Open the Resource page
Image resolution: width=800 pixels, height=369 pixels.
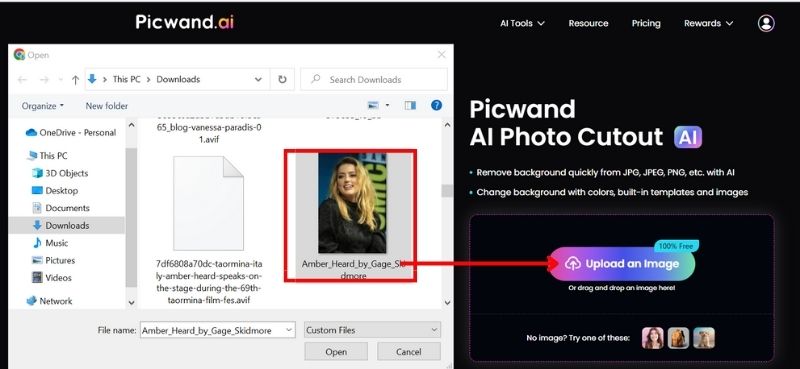588,23
